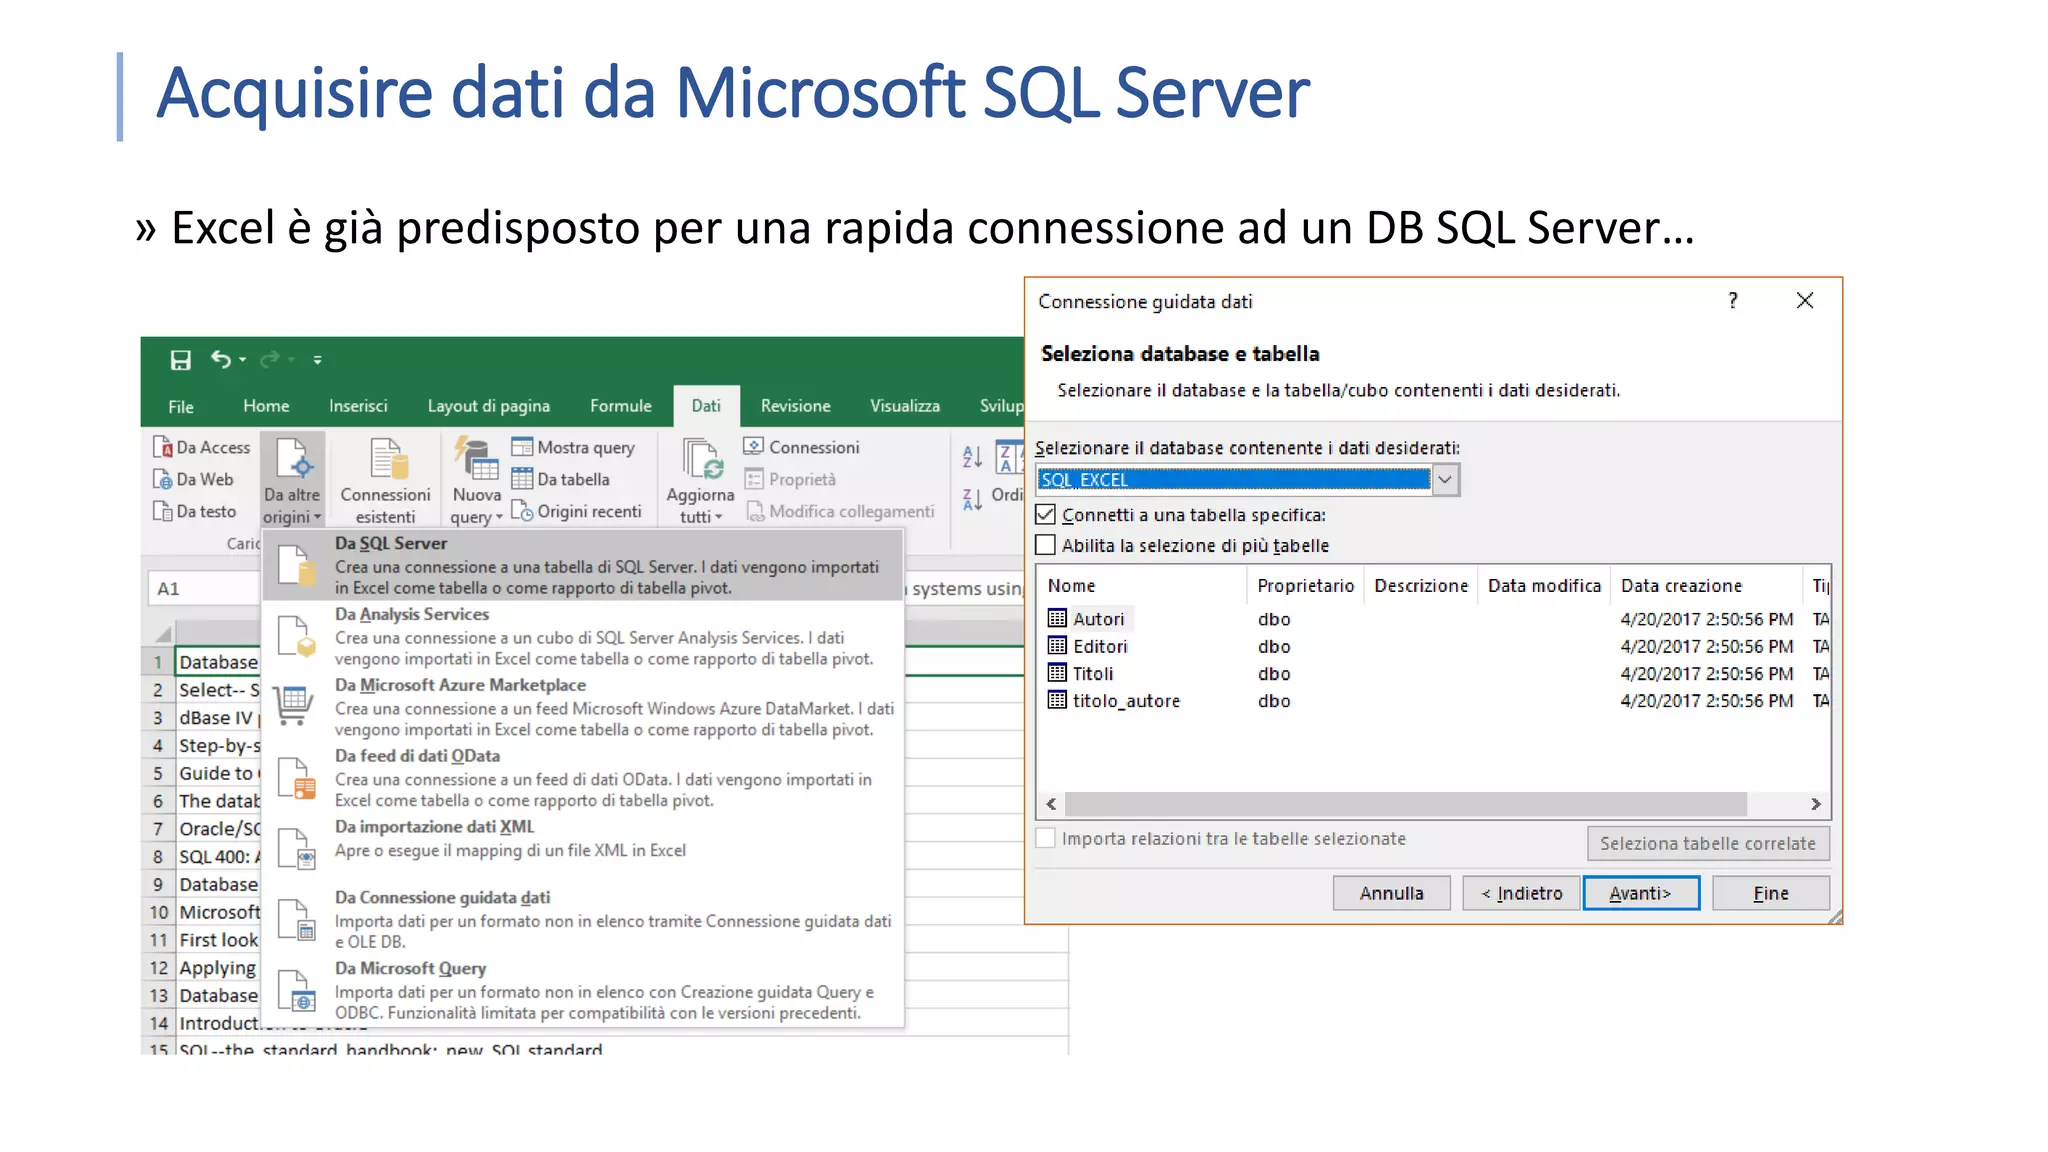Screen dimensions: 2048x1152
Task: Open the Visualizza tab
Action: 904,406
